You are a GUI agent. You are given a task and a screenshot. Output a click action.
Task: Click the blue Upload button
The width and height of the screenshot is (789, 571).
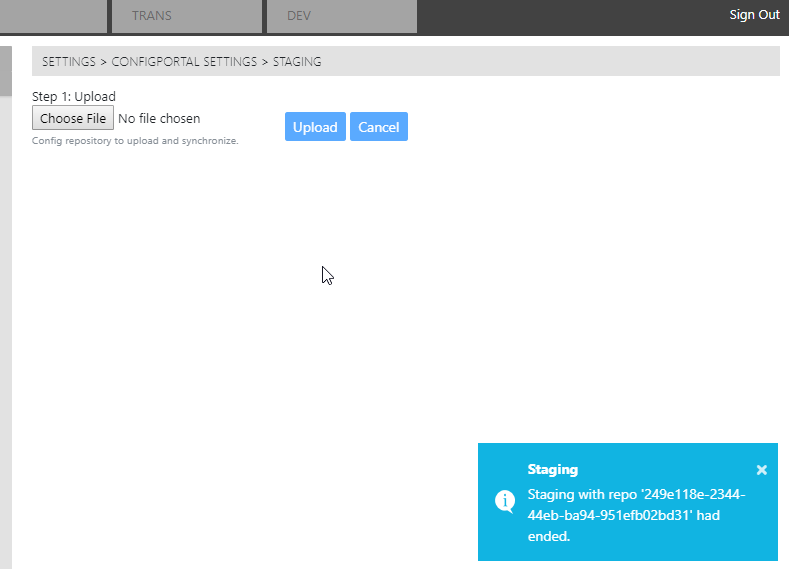pos(315,127)
